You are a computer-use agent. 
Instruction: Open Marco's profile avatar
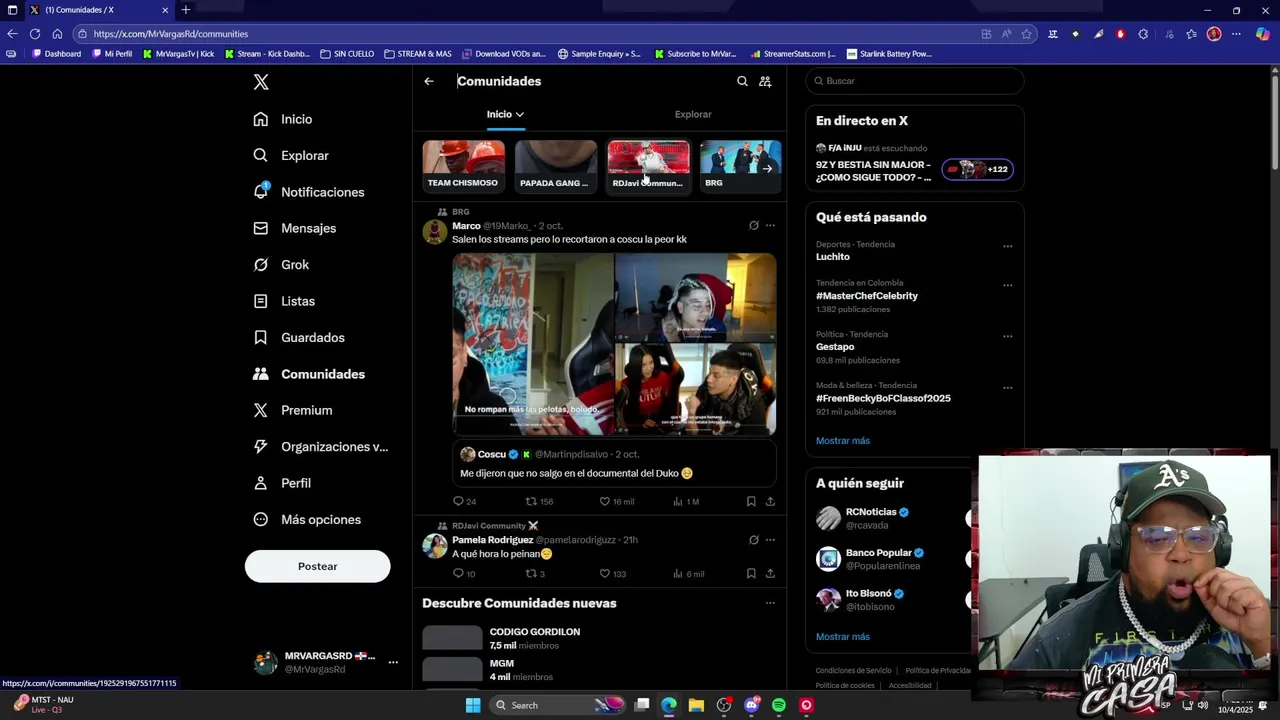tap(434, 232)
